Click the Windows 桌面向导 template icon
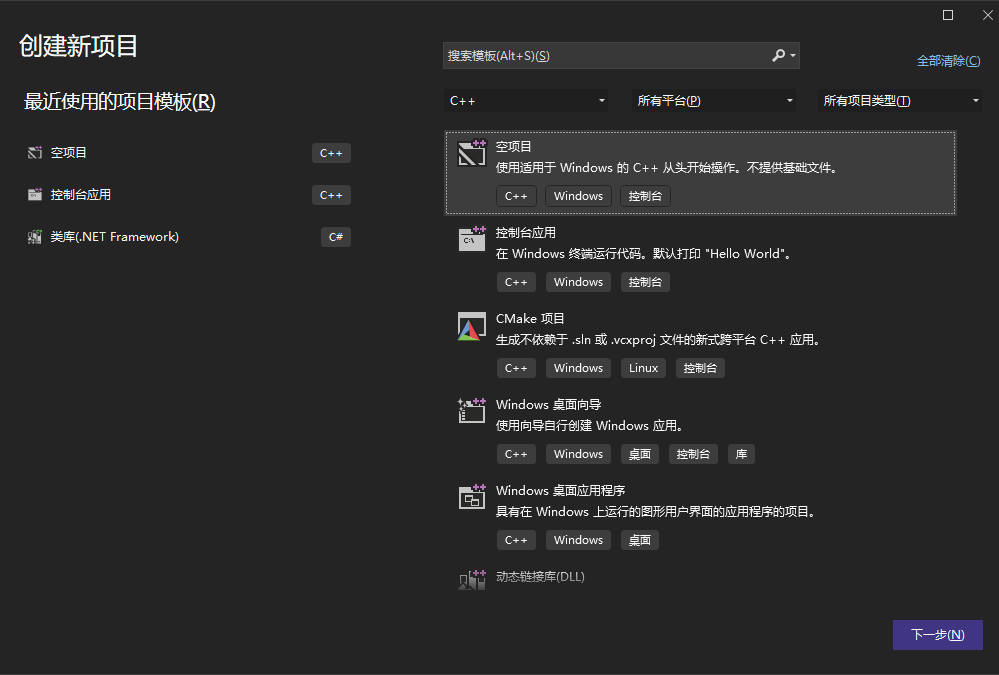This screenshot has width=999, height=675. click(x=471, y=411)
